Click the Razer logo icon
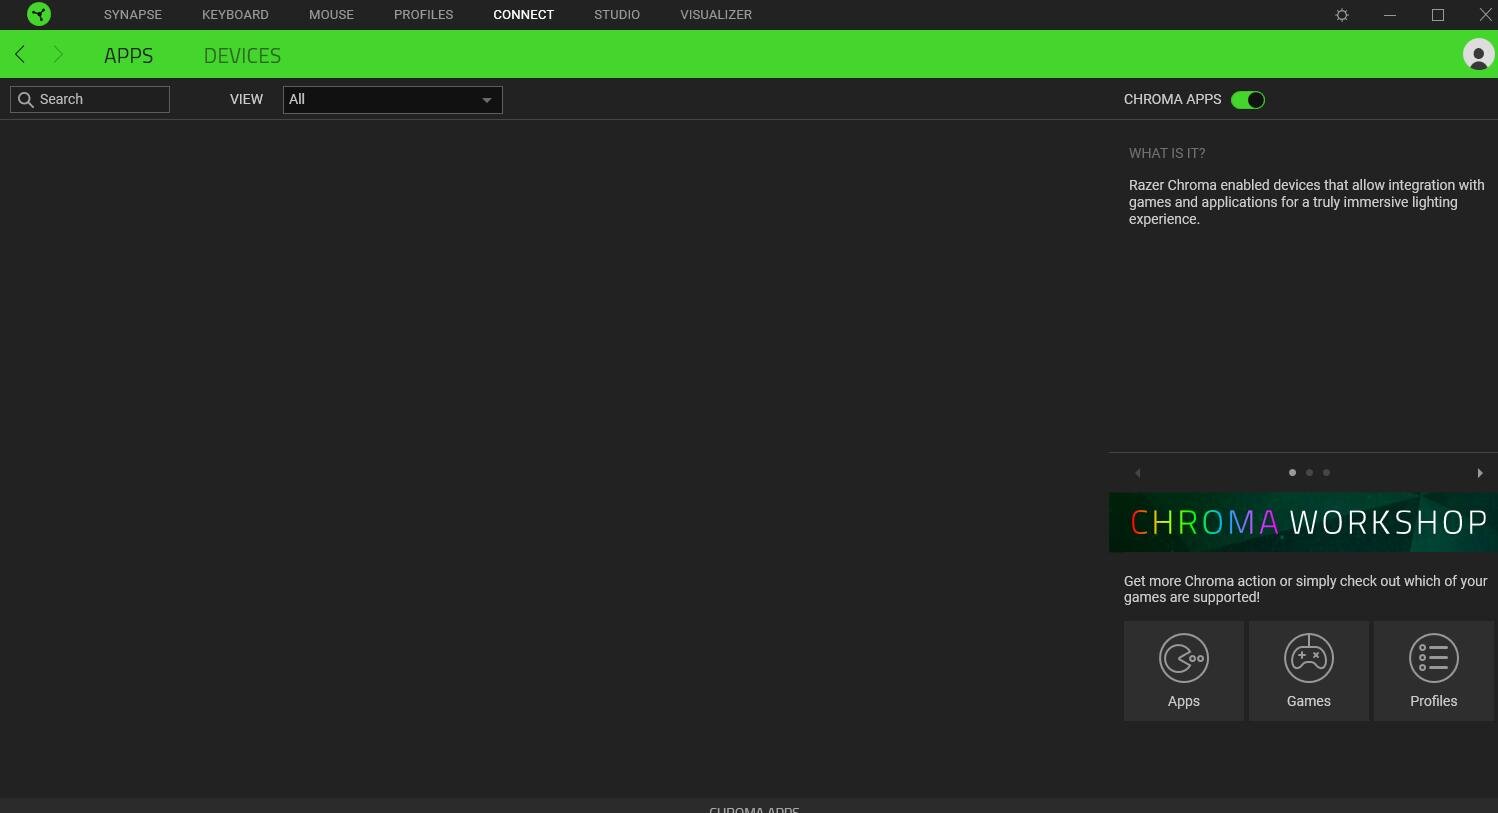Image resolution: width=1498 pixels, height=813 pixels. point(39,14)
